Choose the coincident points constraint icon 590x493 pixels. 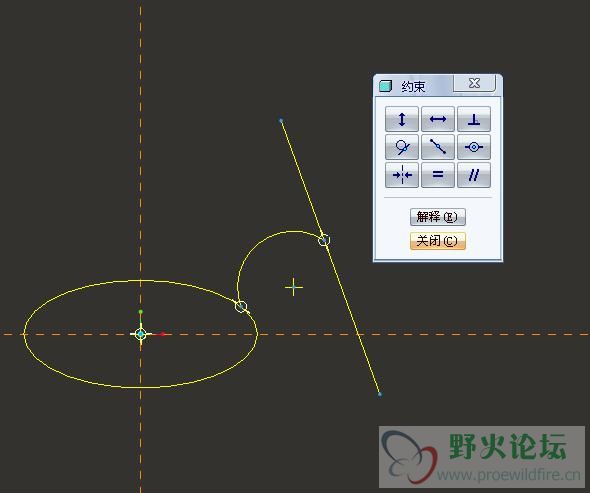474,147
